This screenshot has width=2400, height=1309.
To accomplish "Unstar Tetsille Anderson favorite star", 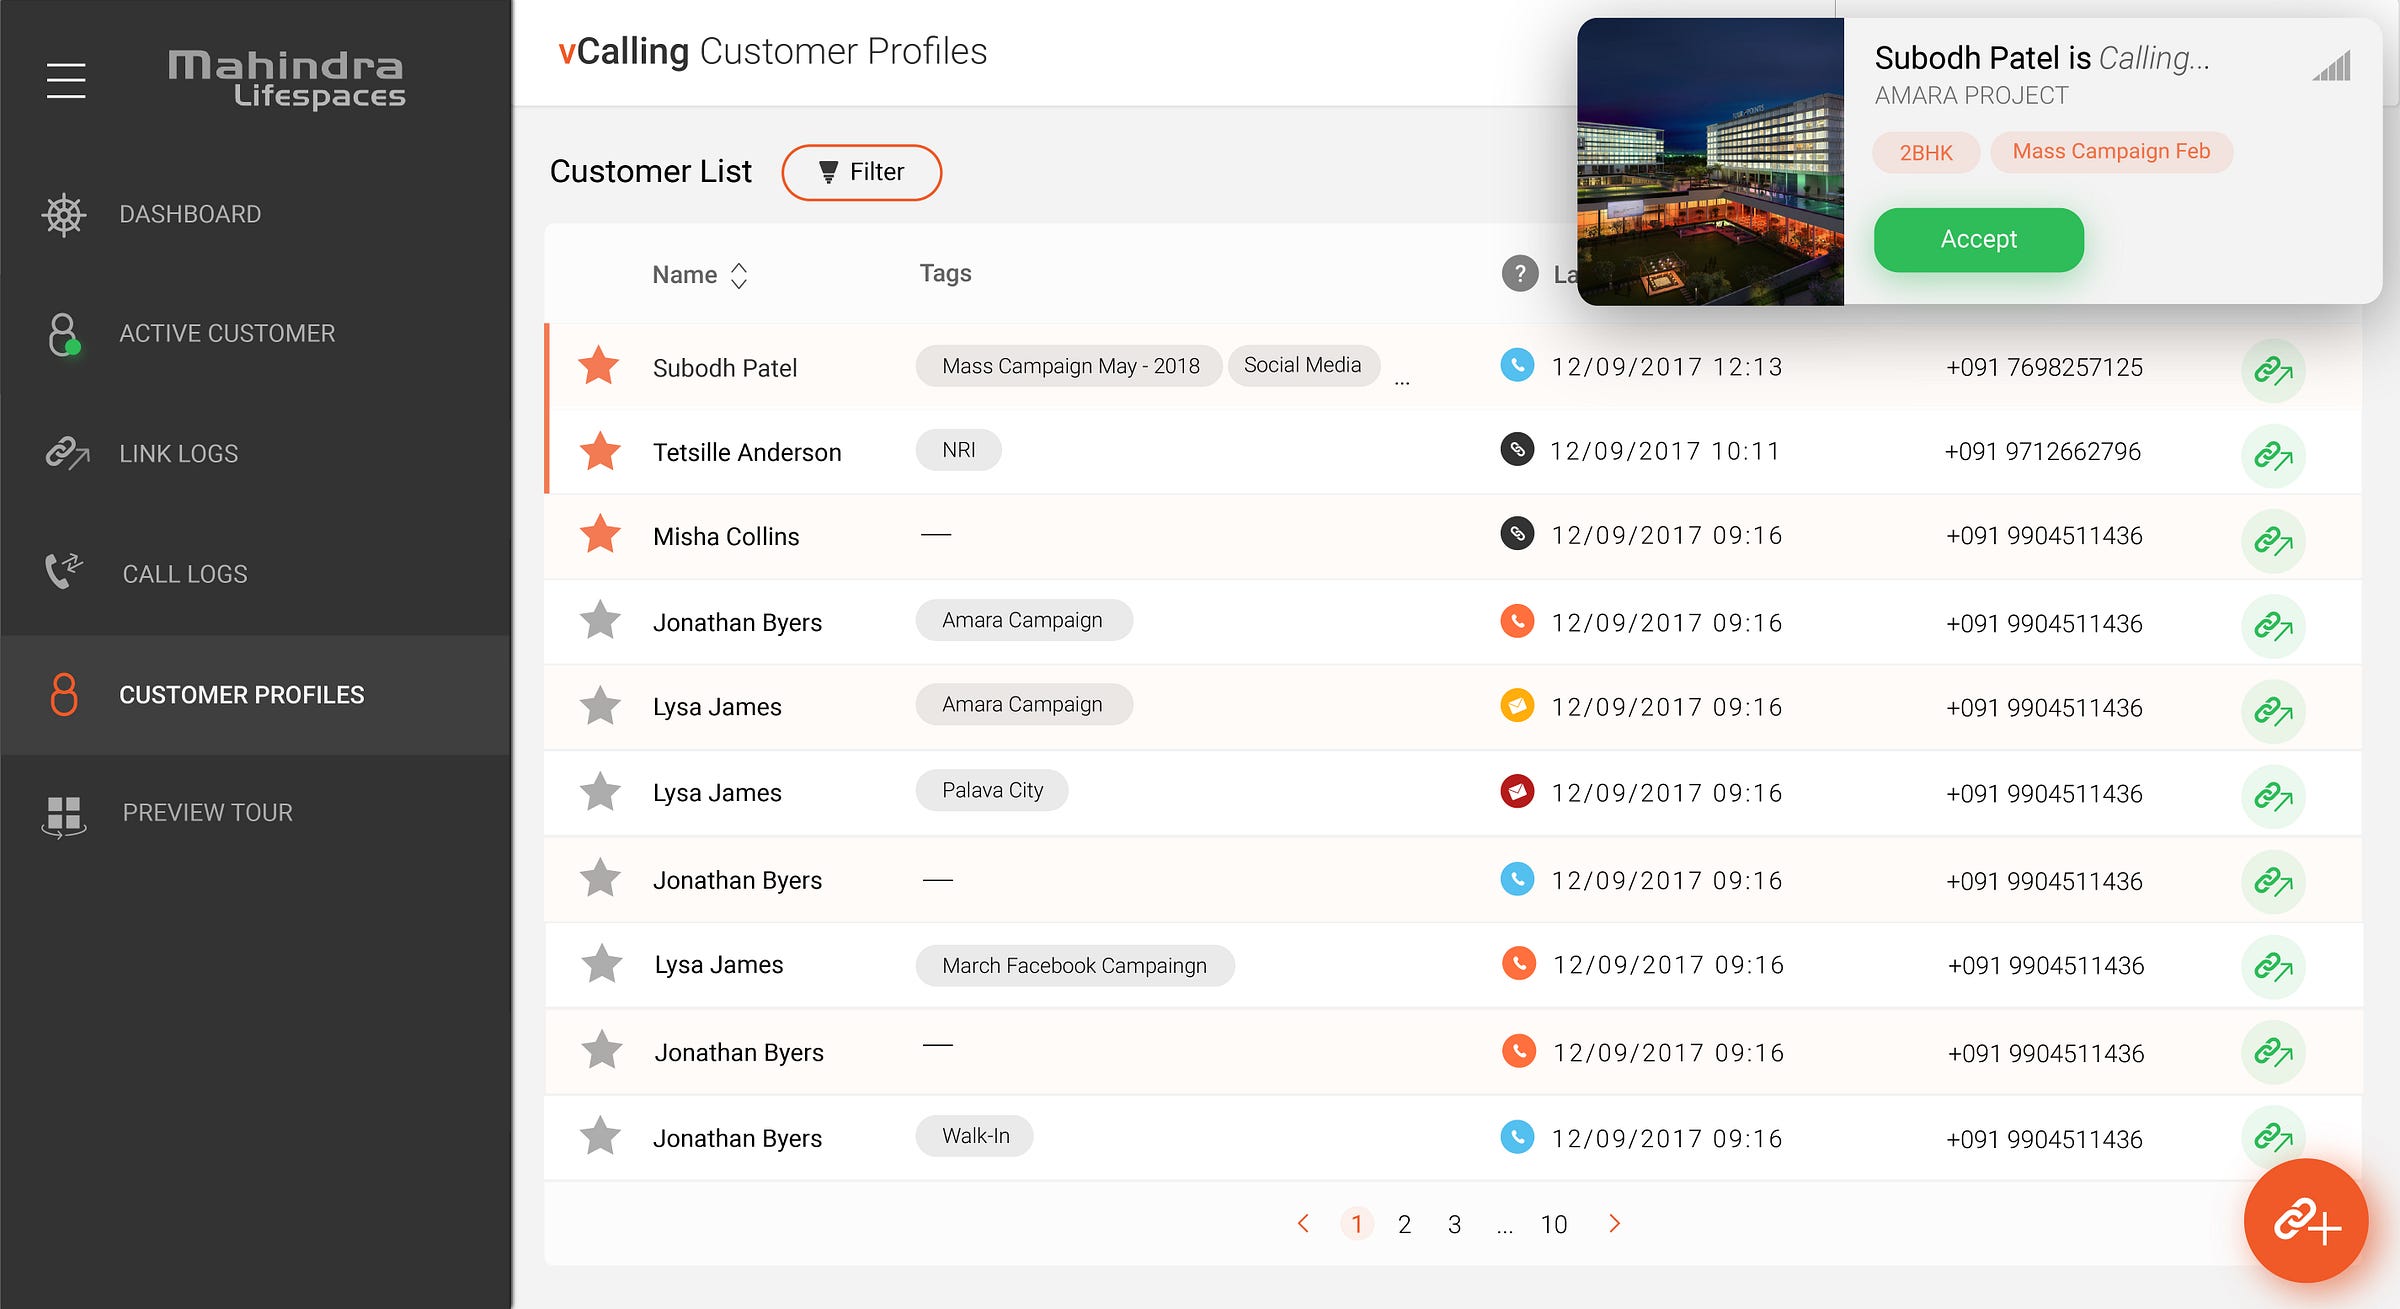I will coord(600,451).
